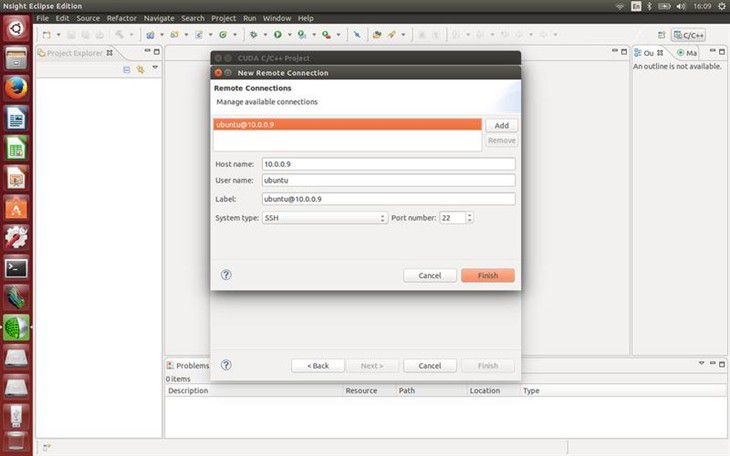Open the File menu

[42, 18]
